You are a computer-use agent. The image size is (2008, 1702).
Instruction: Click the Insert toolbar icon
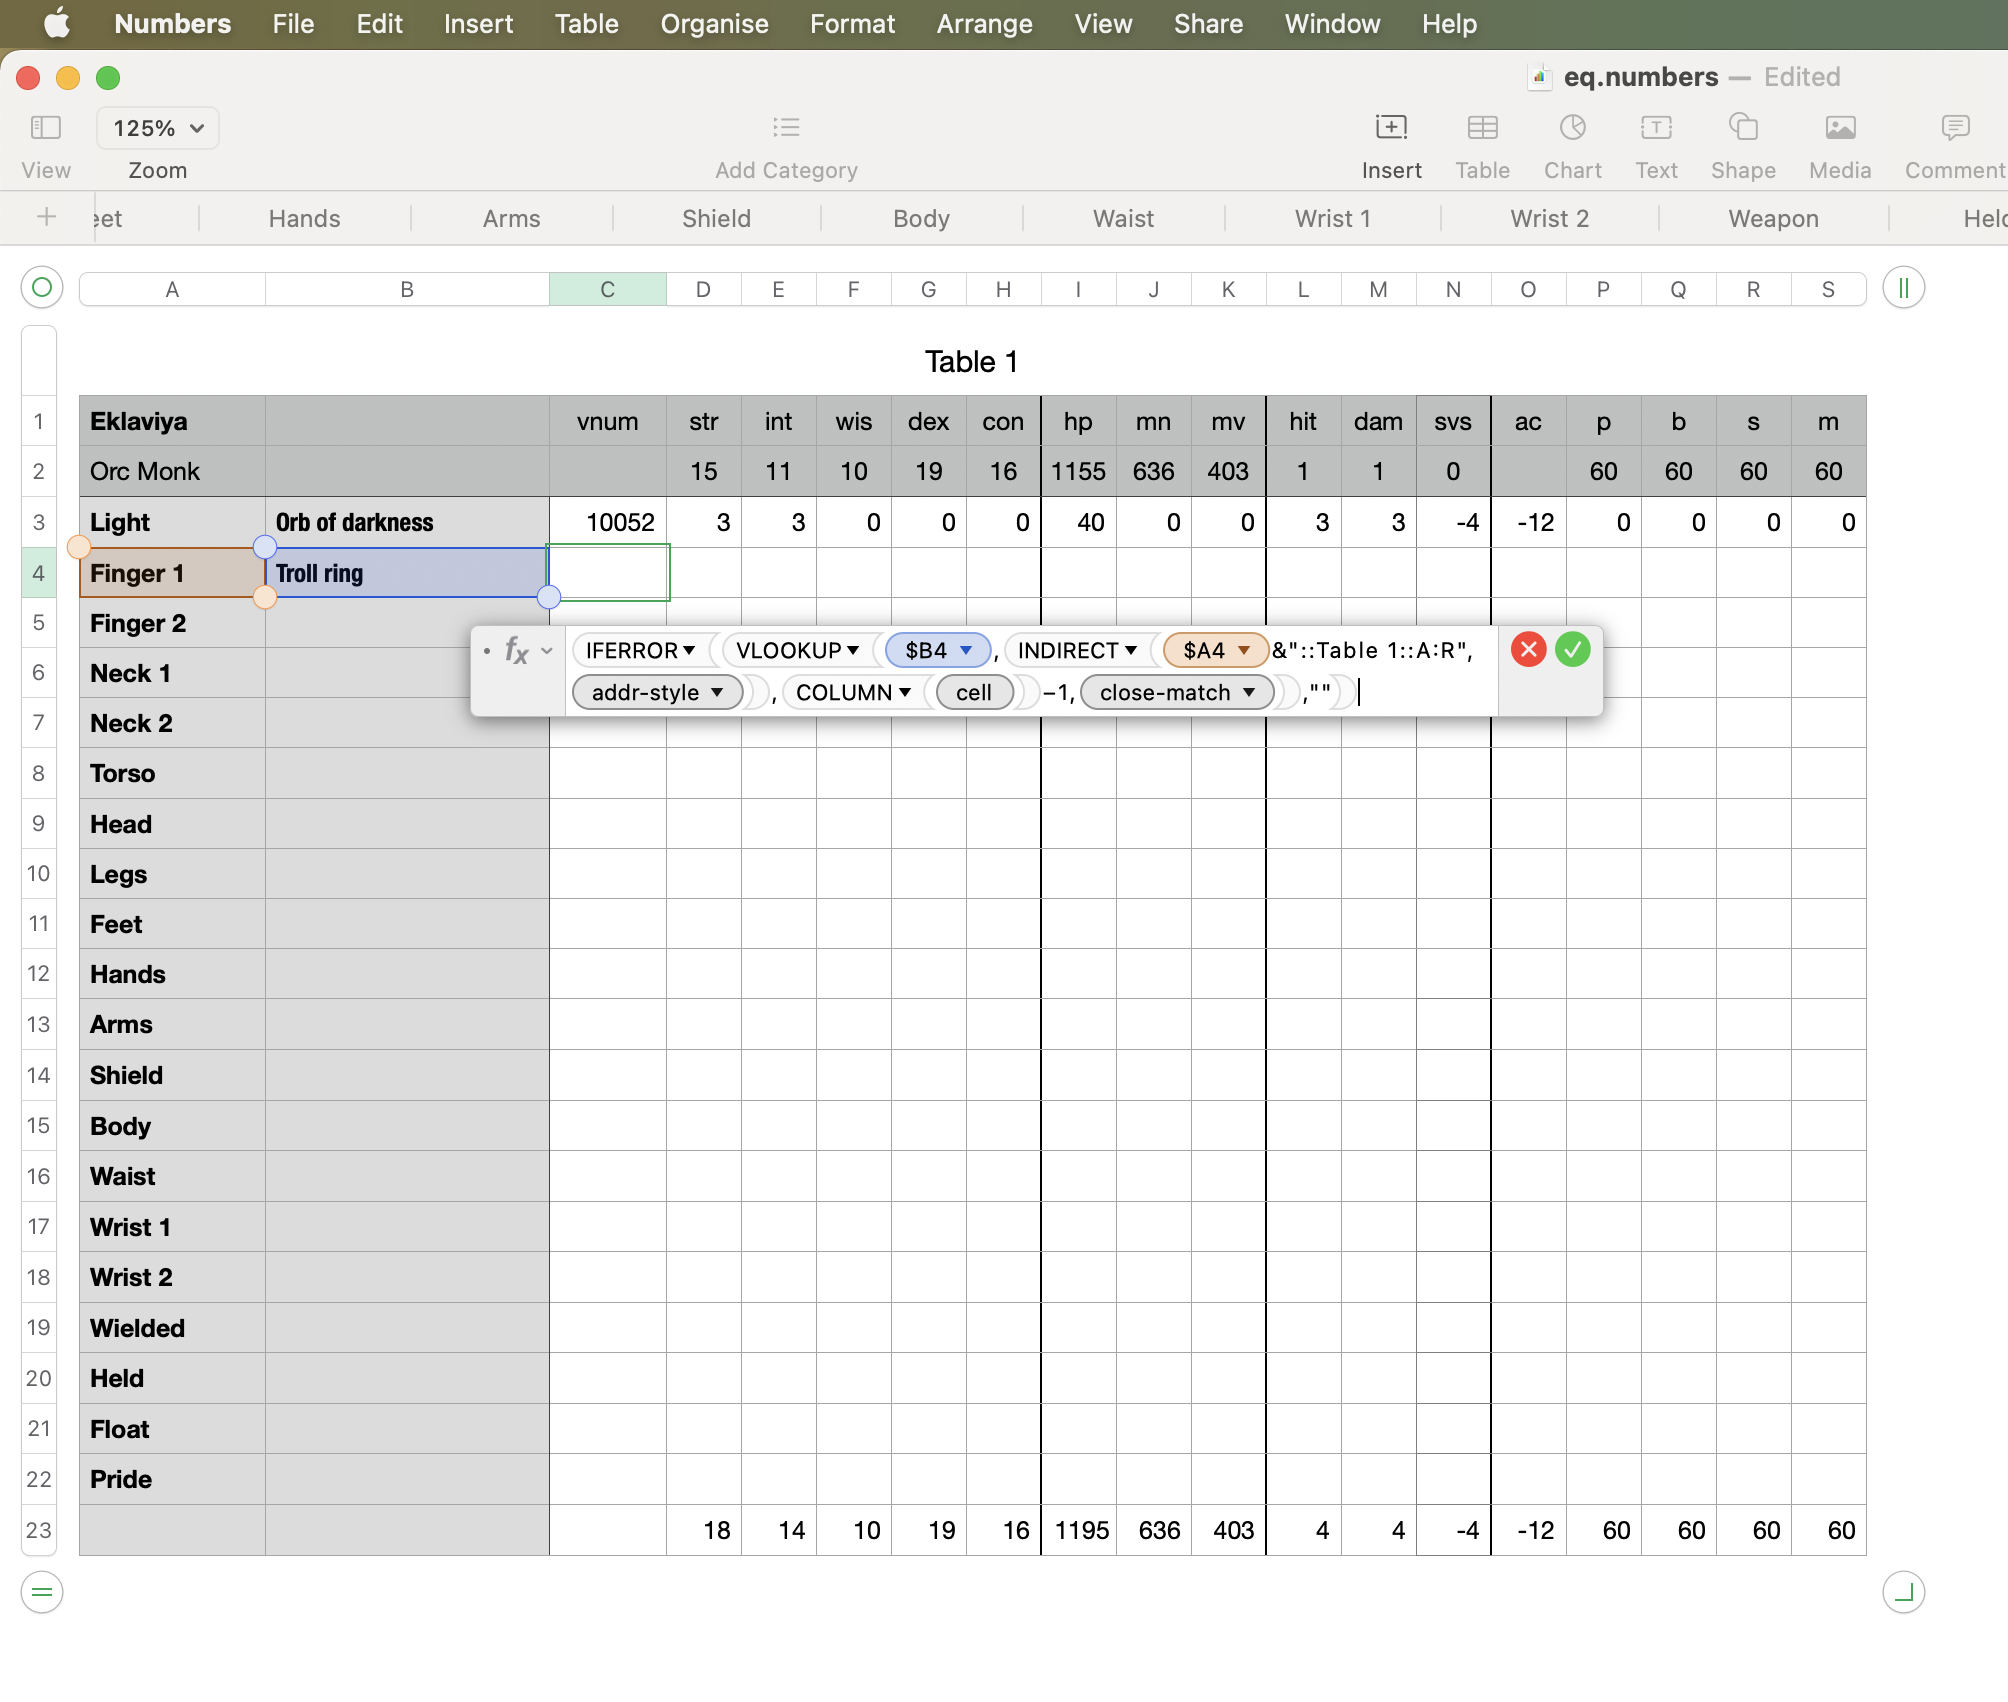pos(1391,128)
